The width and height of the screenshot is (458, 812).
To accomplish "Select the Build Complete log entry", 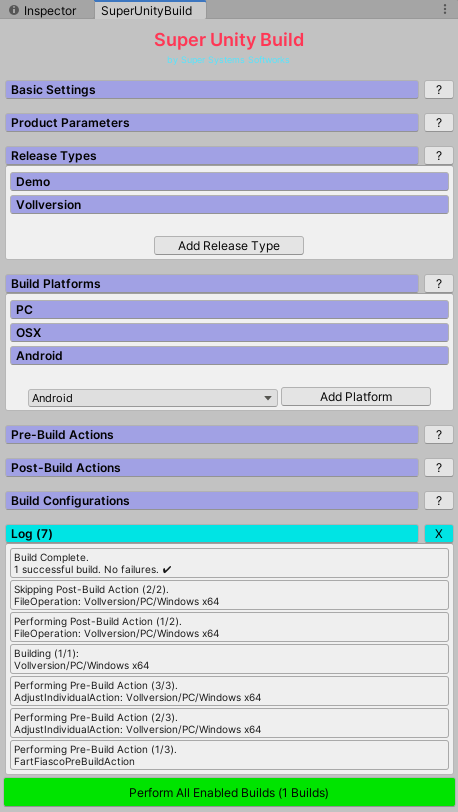I will click(x=230, y=563).
